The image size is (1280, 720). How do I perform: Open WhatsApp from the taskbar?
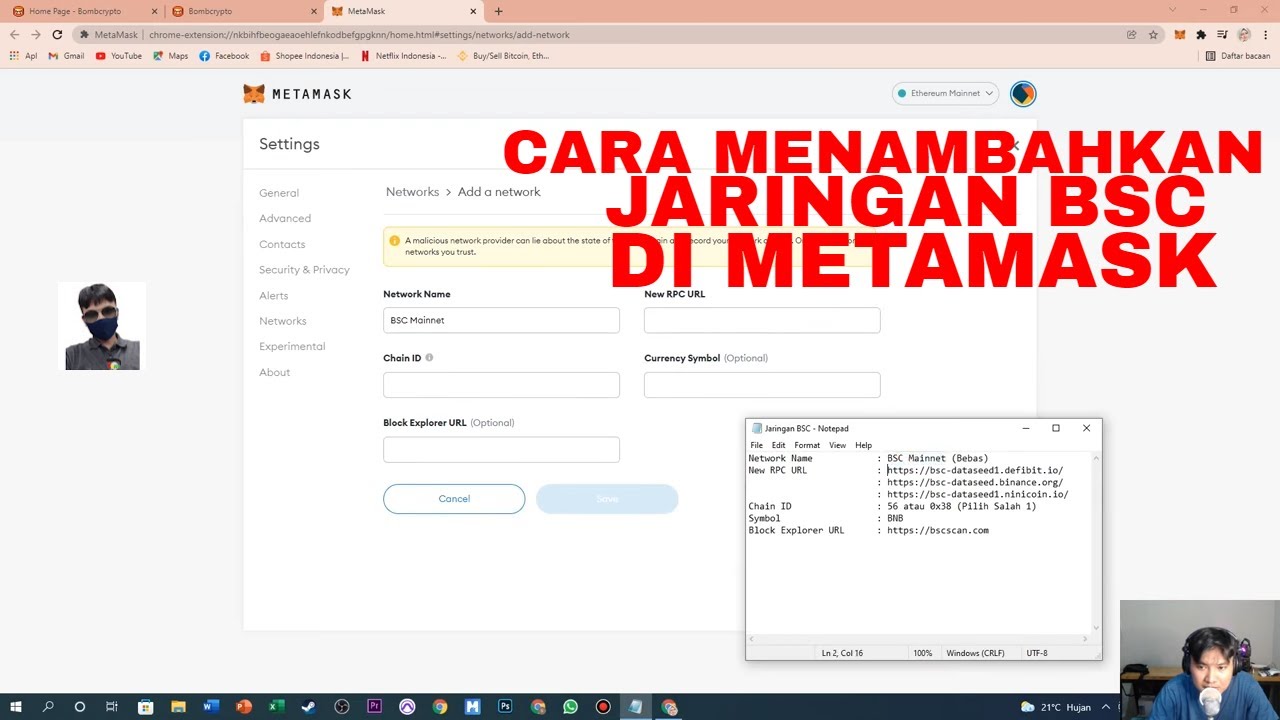tap(570, 707)
